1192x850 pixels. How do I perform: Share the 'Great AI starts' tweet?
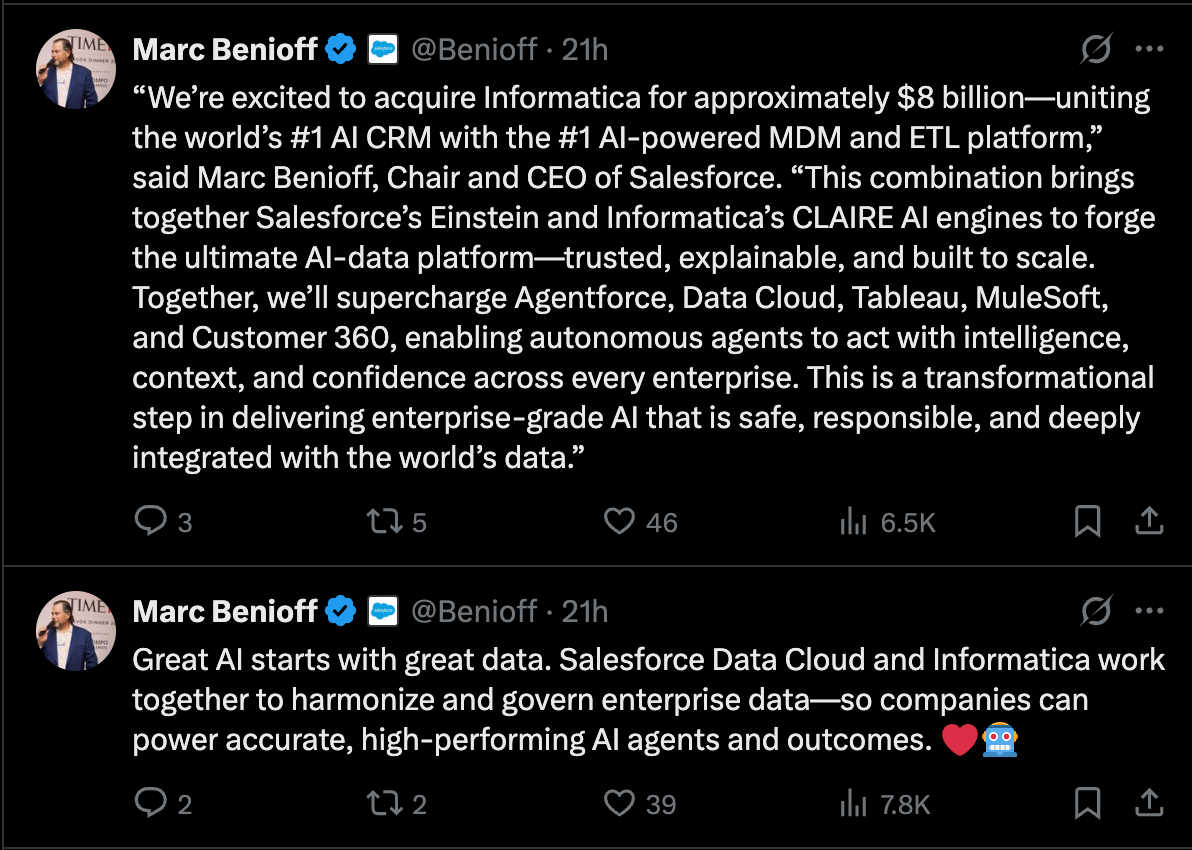(1149, 803)
